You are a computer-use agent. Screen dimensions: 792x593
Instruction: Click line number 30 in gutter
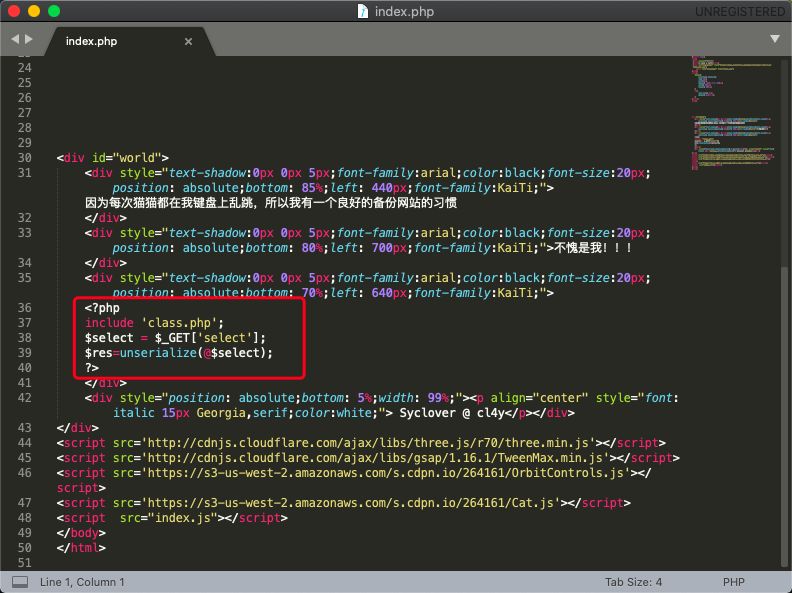click(25, 158)
